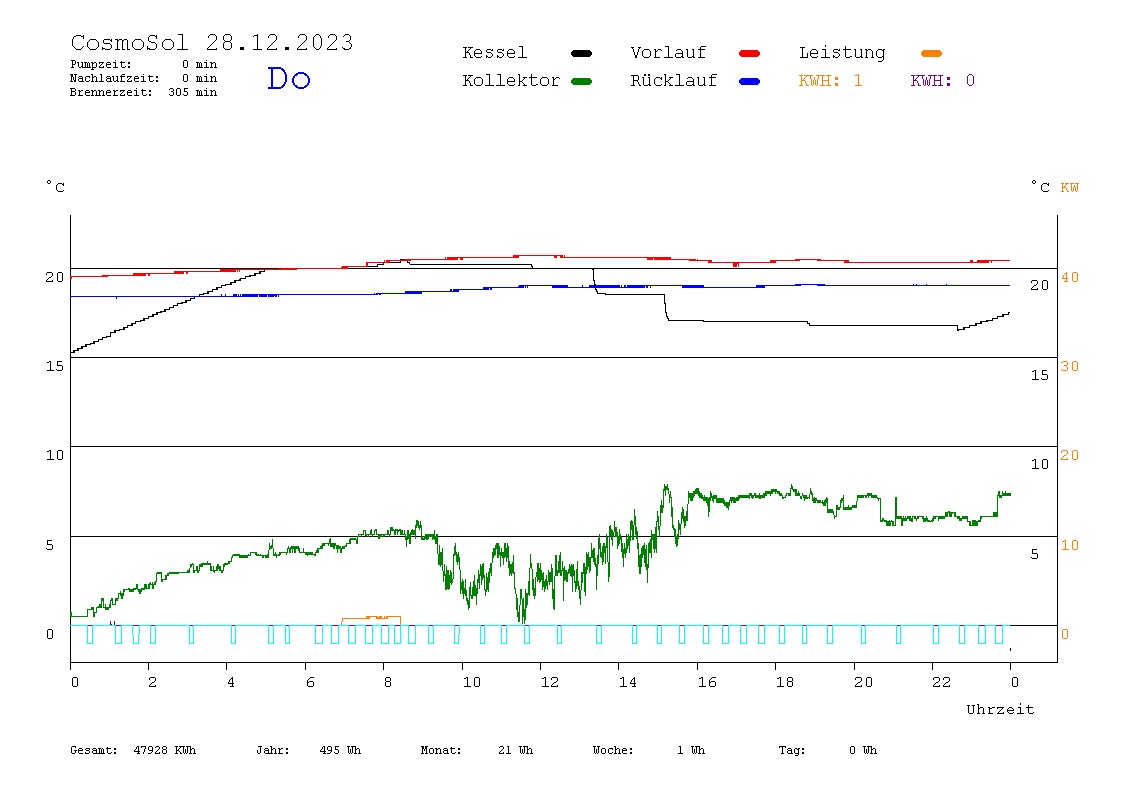This screenshot has width=1148, height=812.
Task: Click the orange KW axis unit label
Action: click(1069, 187)
